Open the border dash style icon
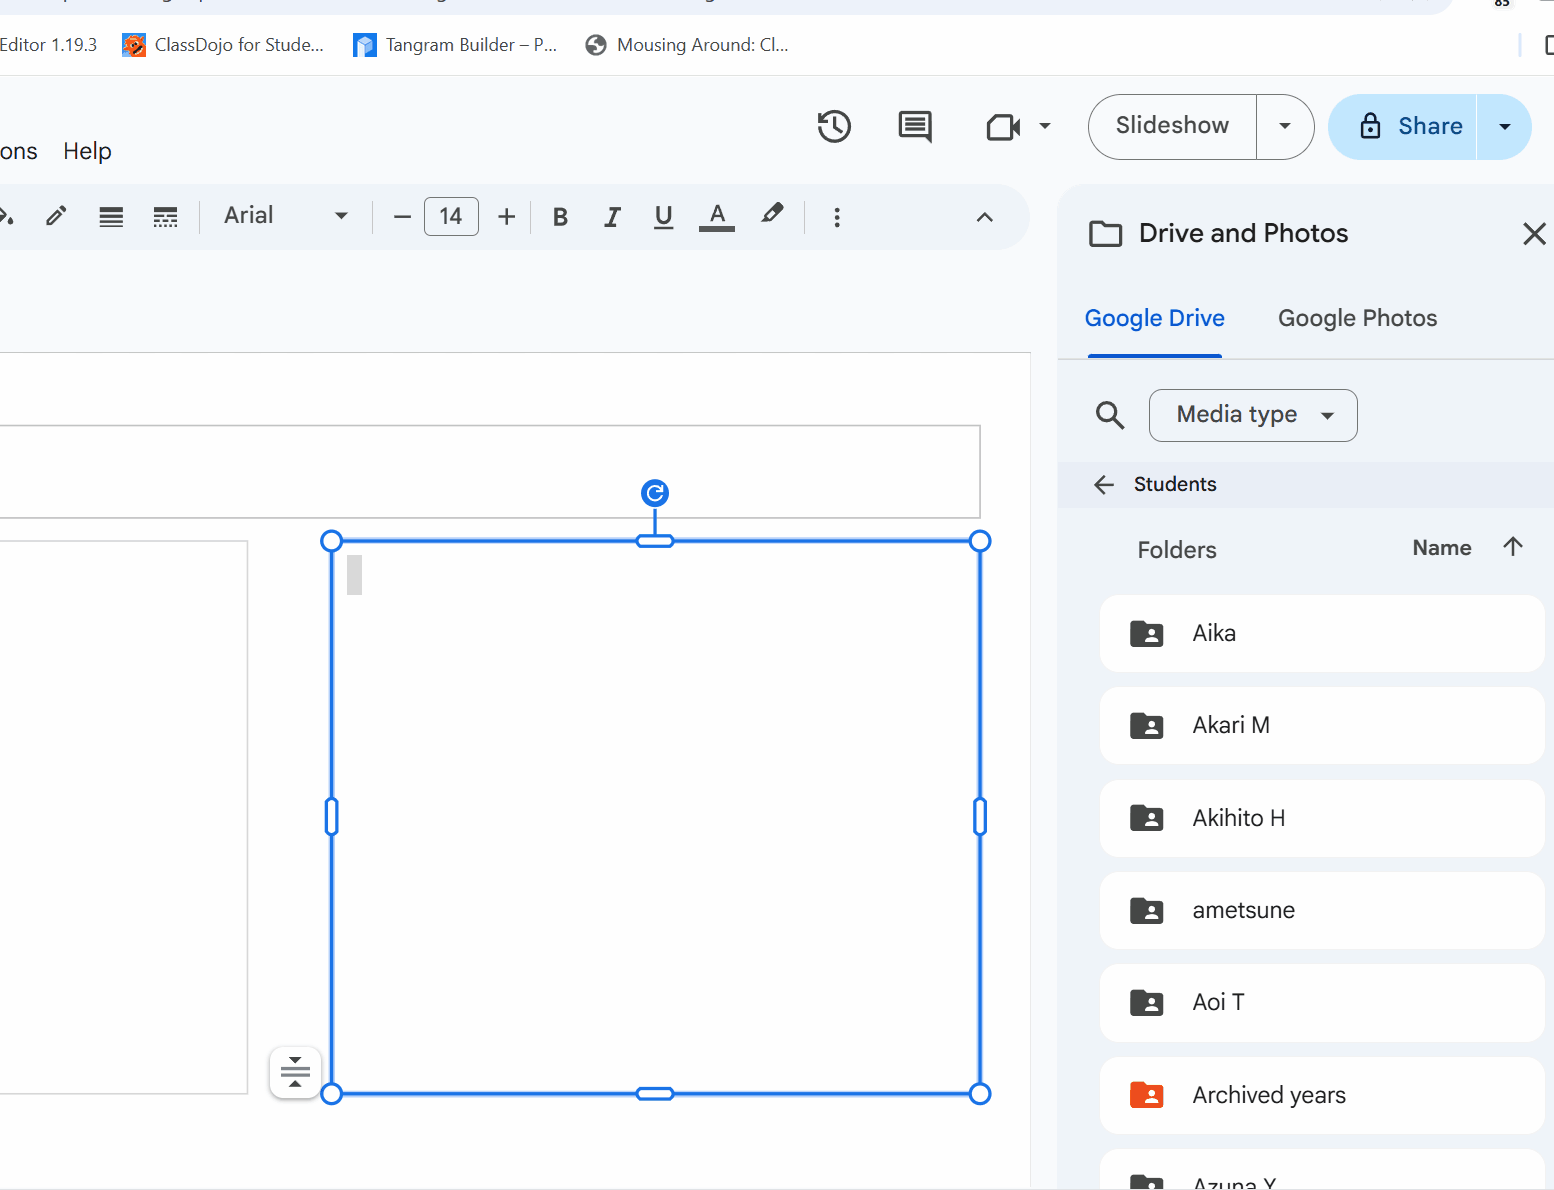1554x1190 pixels. (166, 216)
